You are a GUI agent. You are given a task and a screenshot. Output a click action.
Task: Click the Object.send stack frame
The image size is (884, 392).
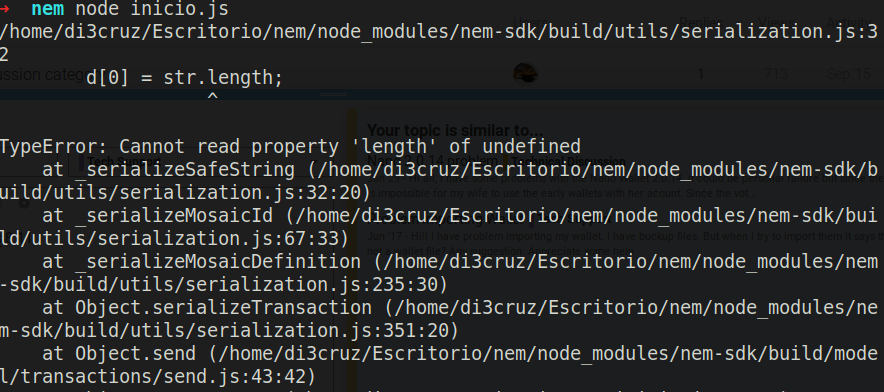click(439, 365)
